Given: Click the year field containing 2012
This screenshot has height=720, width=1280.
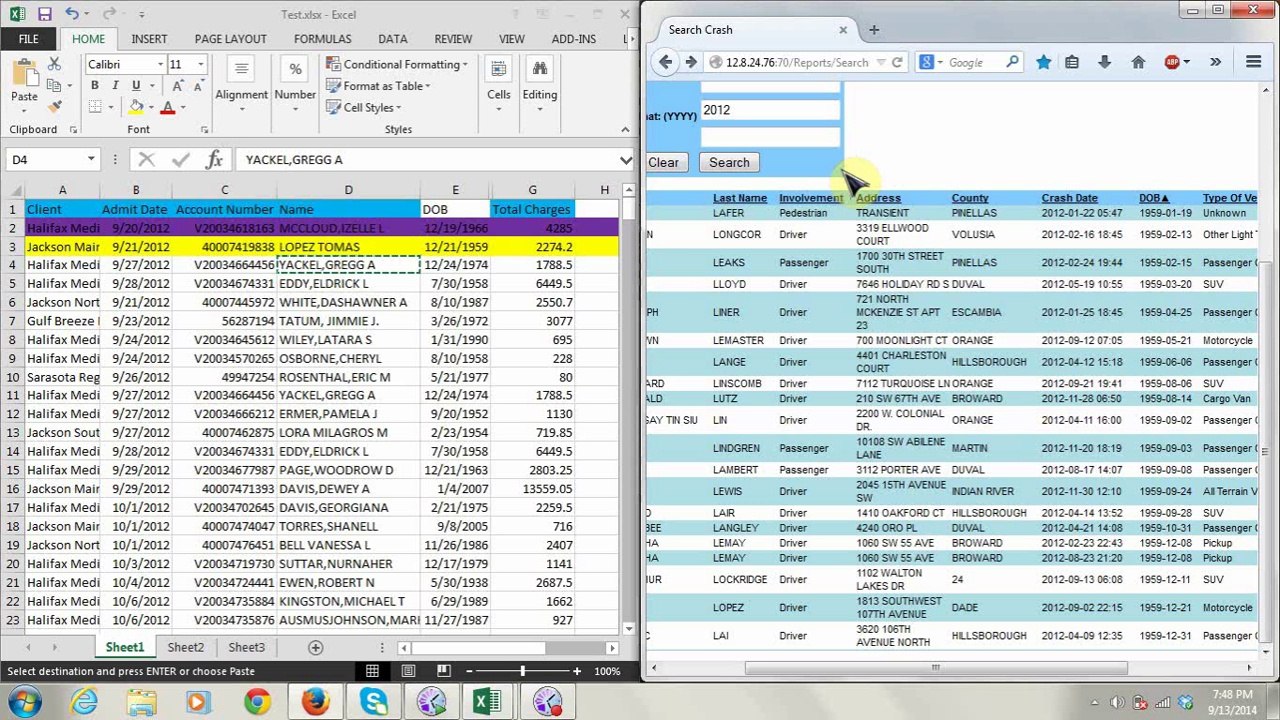Looking at the screenshot, I should pyautogui.click(x=770, y=110).
